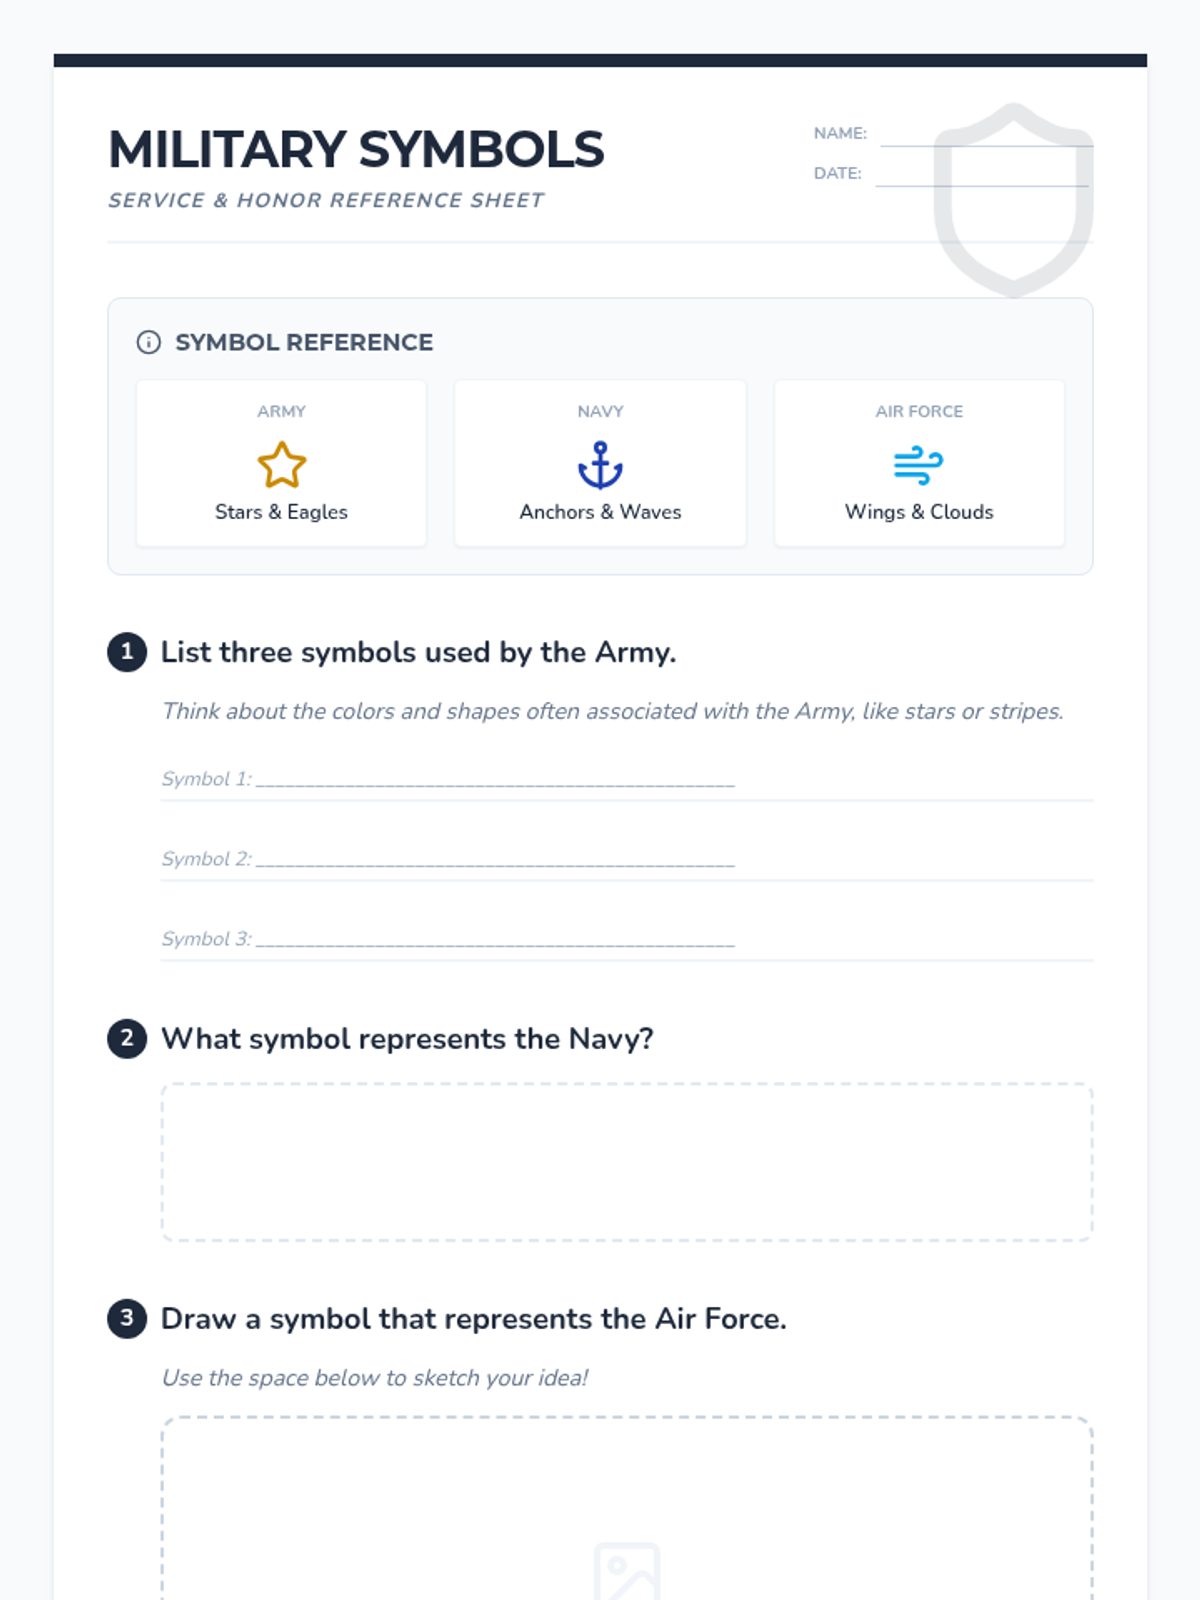Screen dimensions: 1200x1600
Task: Click the Symbol 1 answer line
Action: point(495,780)
